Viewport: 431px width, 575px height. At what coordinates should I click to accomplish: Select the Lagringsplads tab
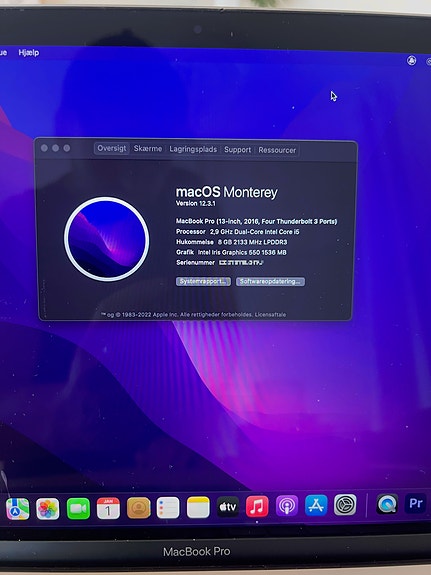click(193, 149)
